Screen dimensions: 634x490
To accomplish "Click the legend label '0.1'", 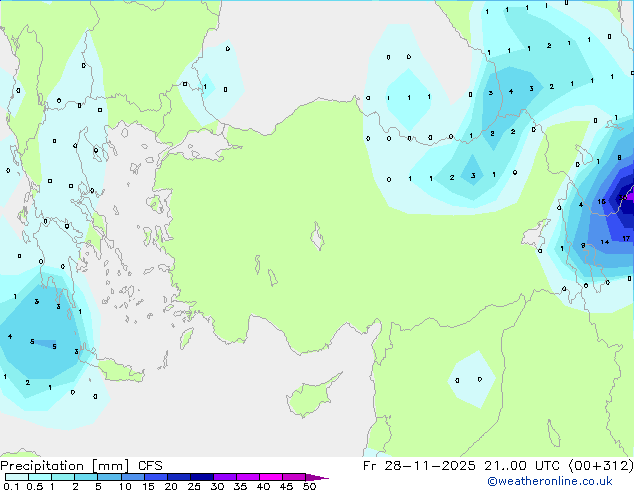I will coord(11,486).
